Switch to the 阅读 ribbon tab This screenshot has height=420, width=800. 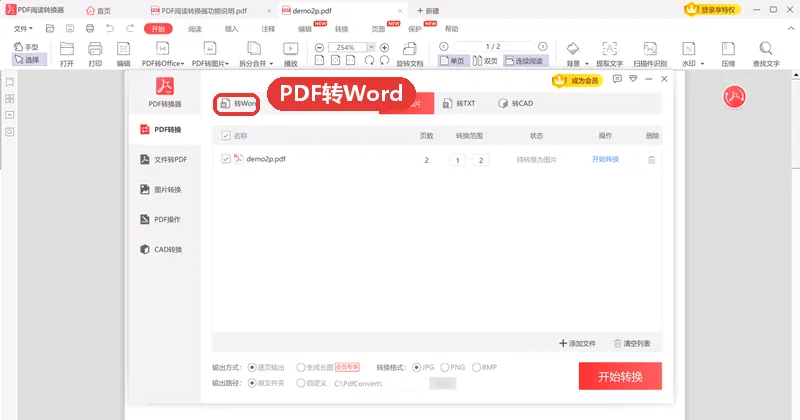click(195, 29)
